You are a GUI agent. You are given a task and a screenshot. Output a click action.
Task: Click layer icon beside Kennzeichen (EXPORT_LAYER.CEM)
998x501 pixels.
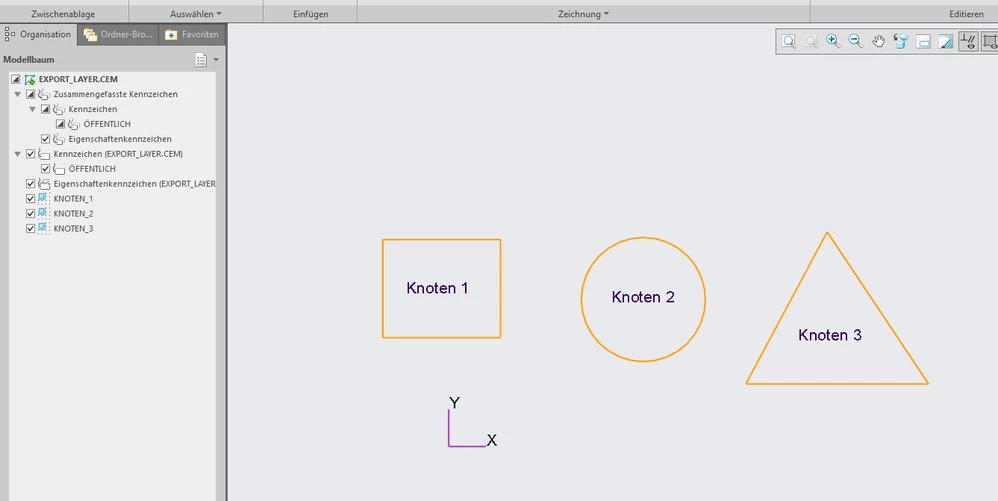coord(44,154)
